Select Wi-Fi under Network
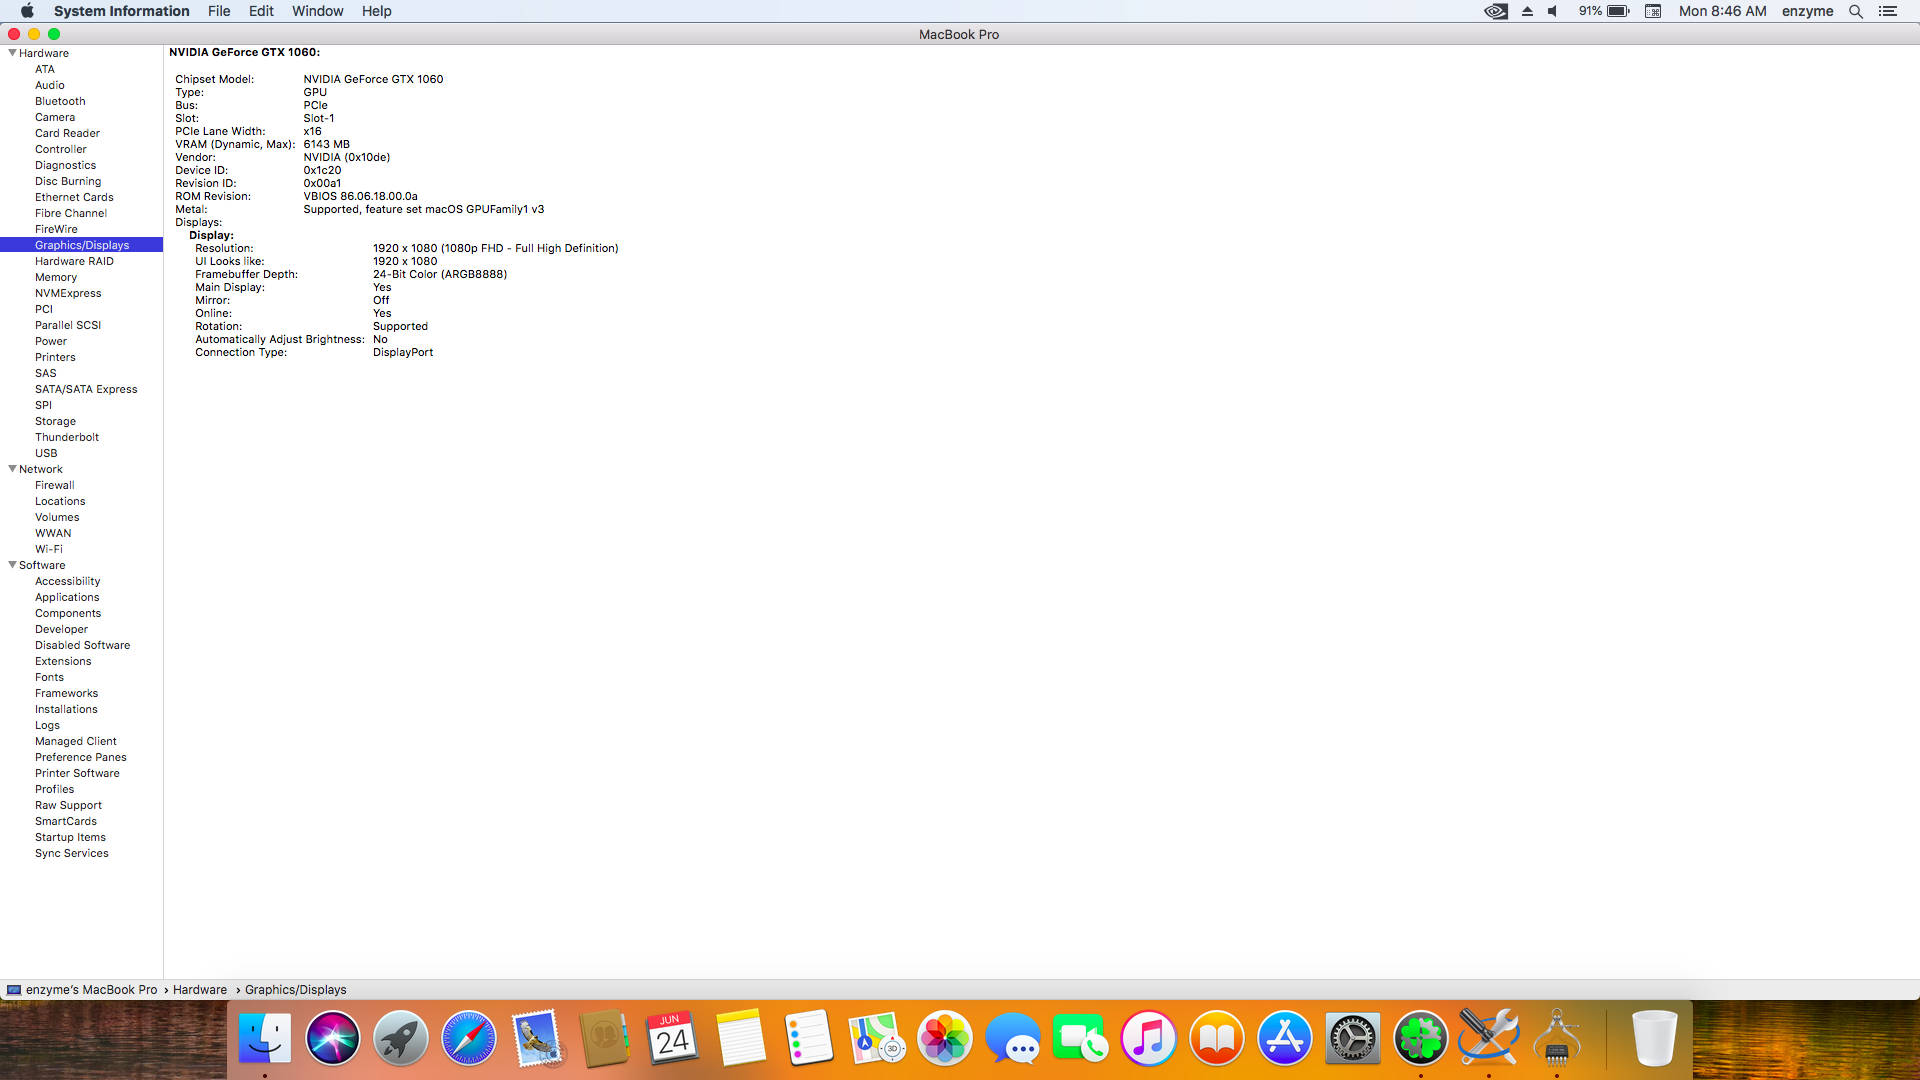Screen dimensions: 1920x1080 (49, 549)
